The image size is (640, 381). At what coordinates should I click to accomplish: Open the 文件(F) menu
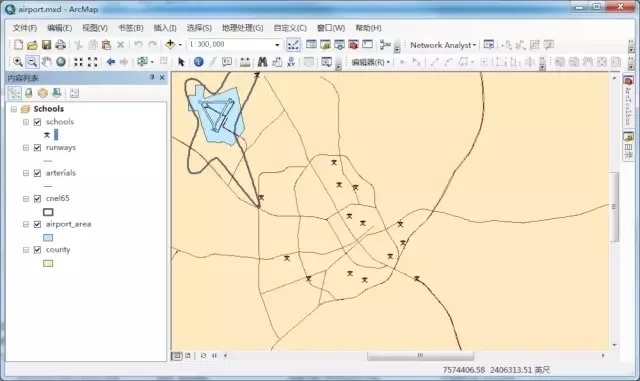[24, 28]
